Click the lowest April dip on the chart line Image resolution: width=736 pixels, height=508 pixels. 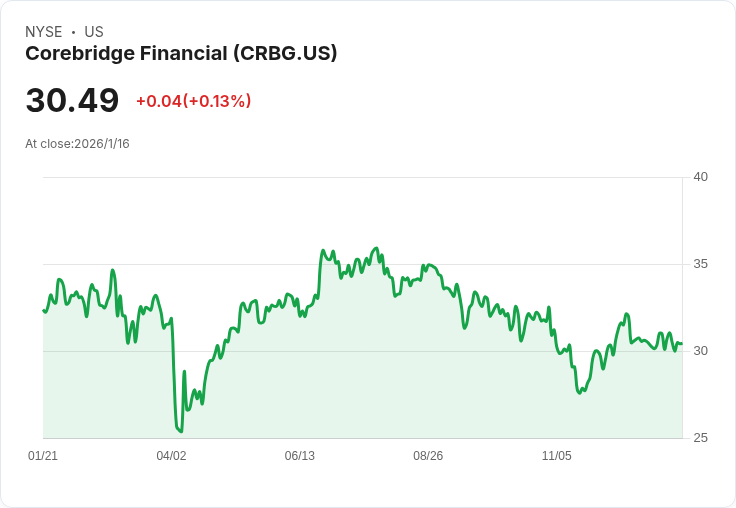tap(181, 431)
